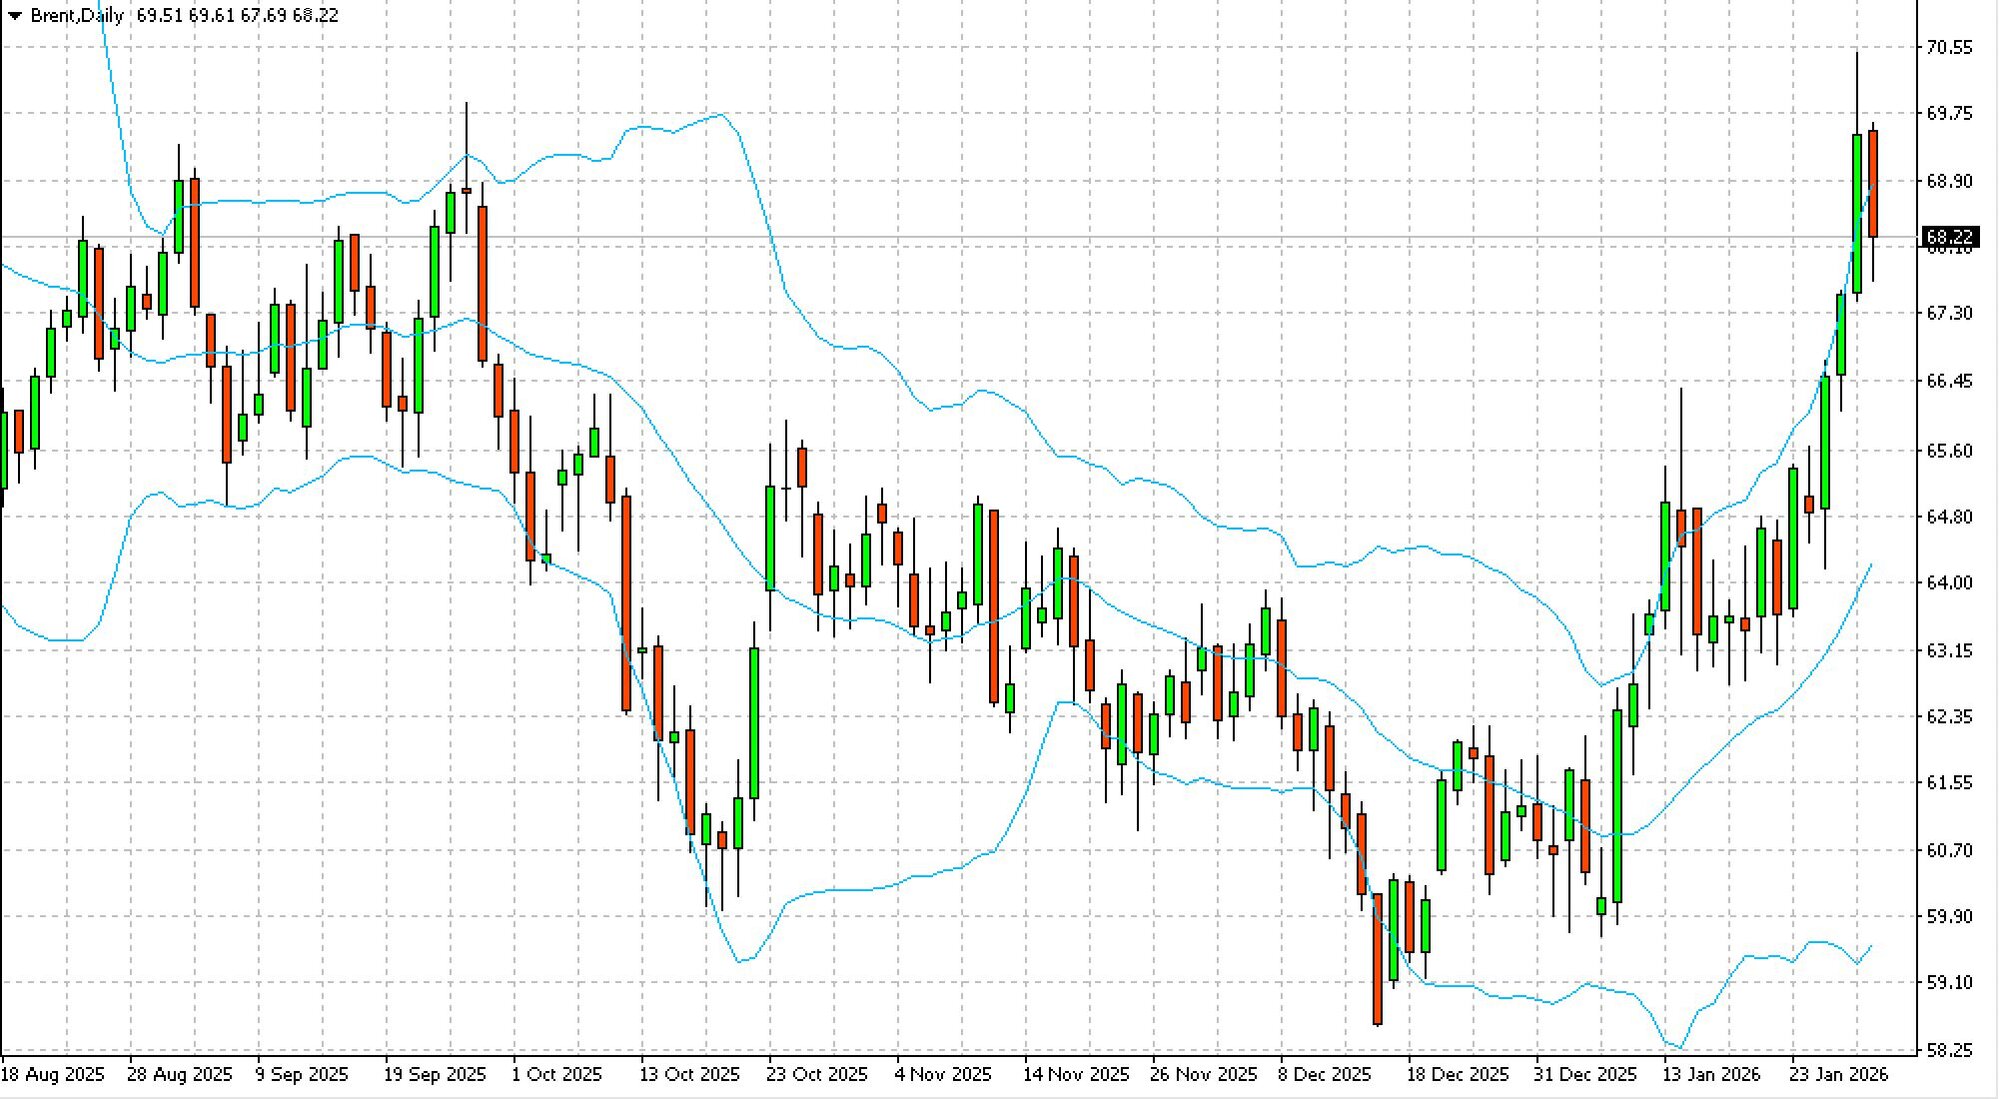Select the 18 Aug 2025 date label
Screen dimensions: 2000x1099
pos(52,1075)
